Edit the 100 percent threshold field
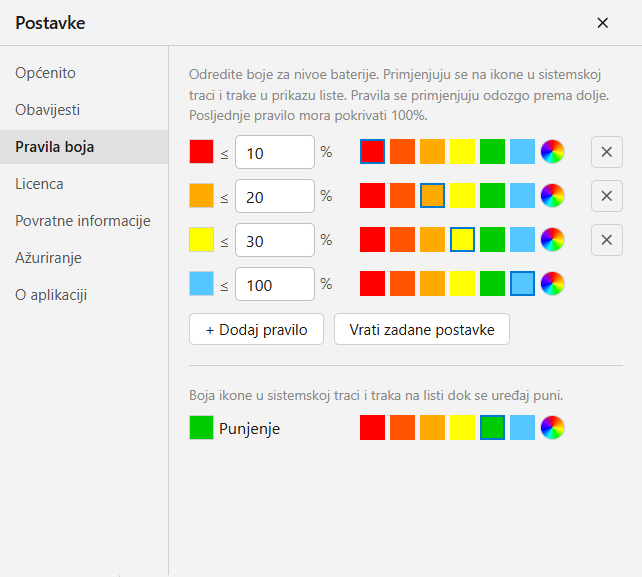 (x=275, y=284)
